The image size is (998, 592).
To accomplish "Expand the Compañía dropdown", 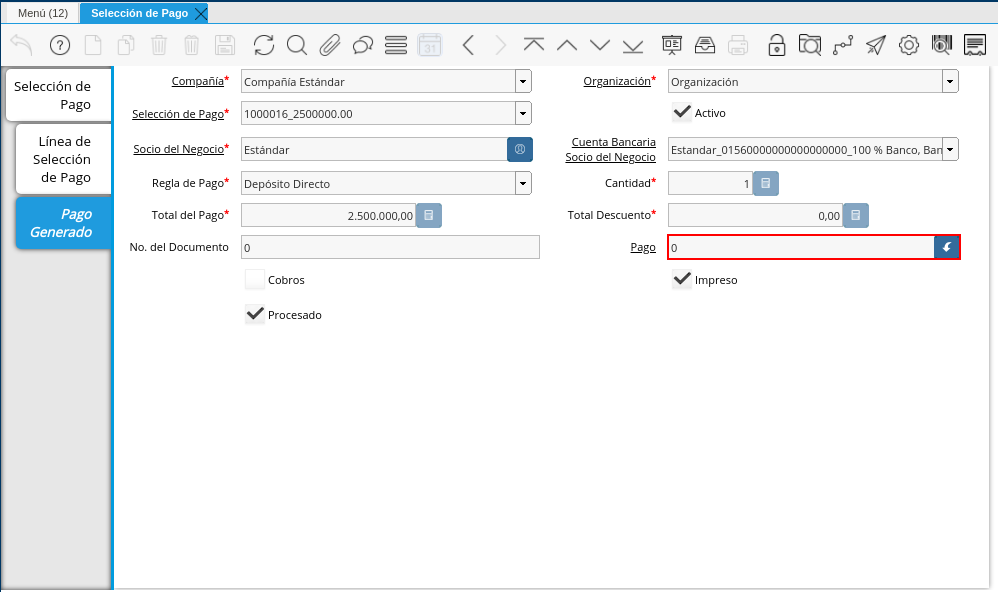I will tap(523, 82).
